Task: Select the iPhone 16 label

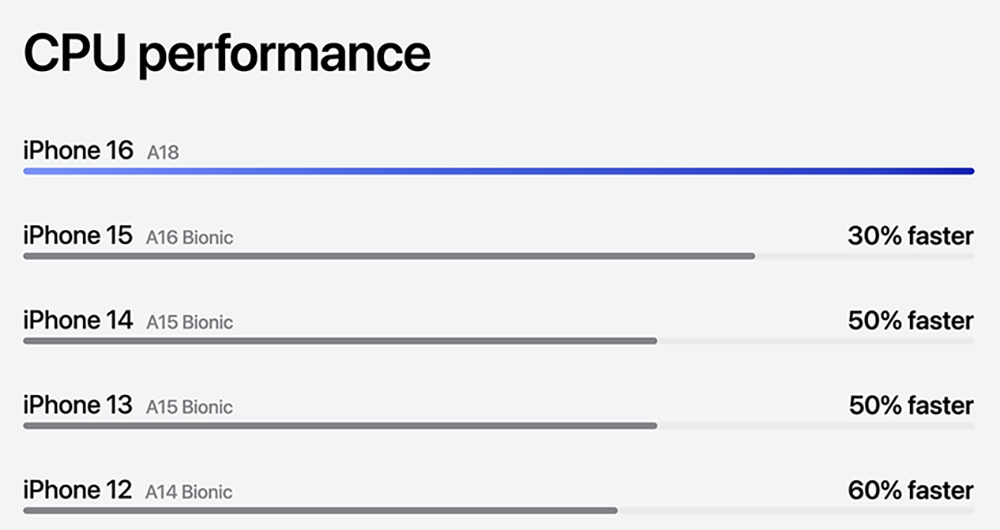Action: pos(77,151)
